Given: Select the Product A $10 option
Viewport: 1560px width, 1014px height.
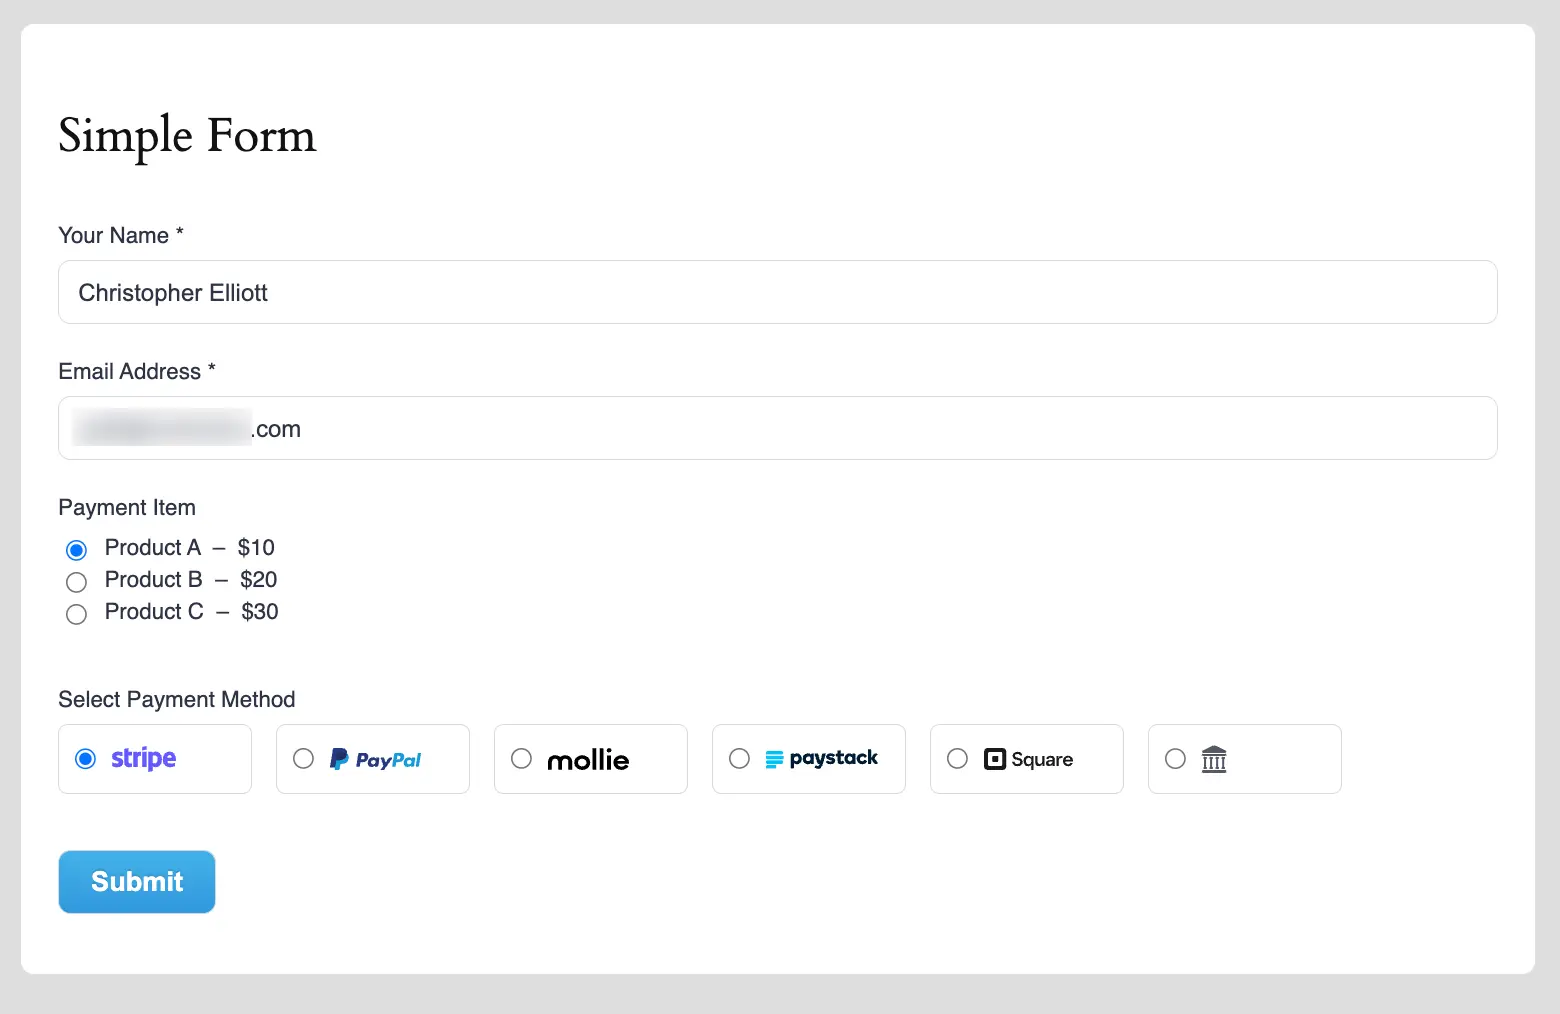Looking at the screenshot, I should tap(77, 549).
